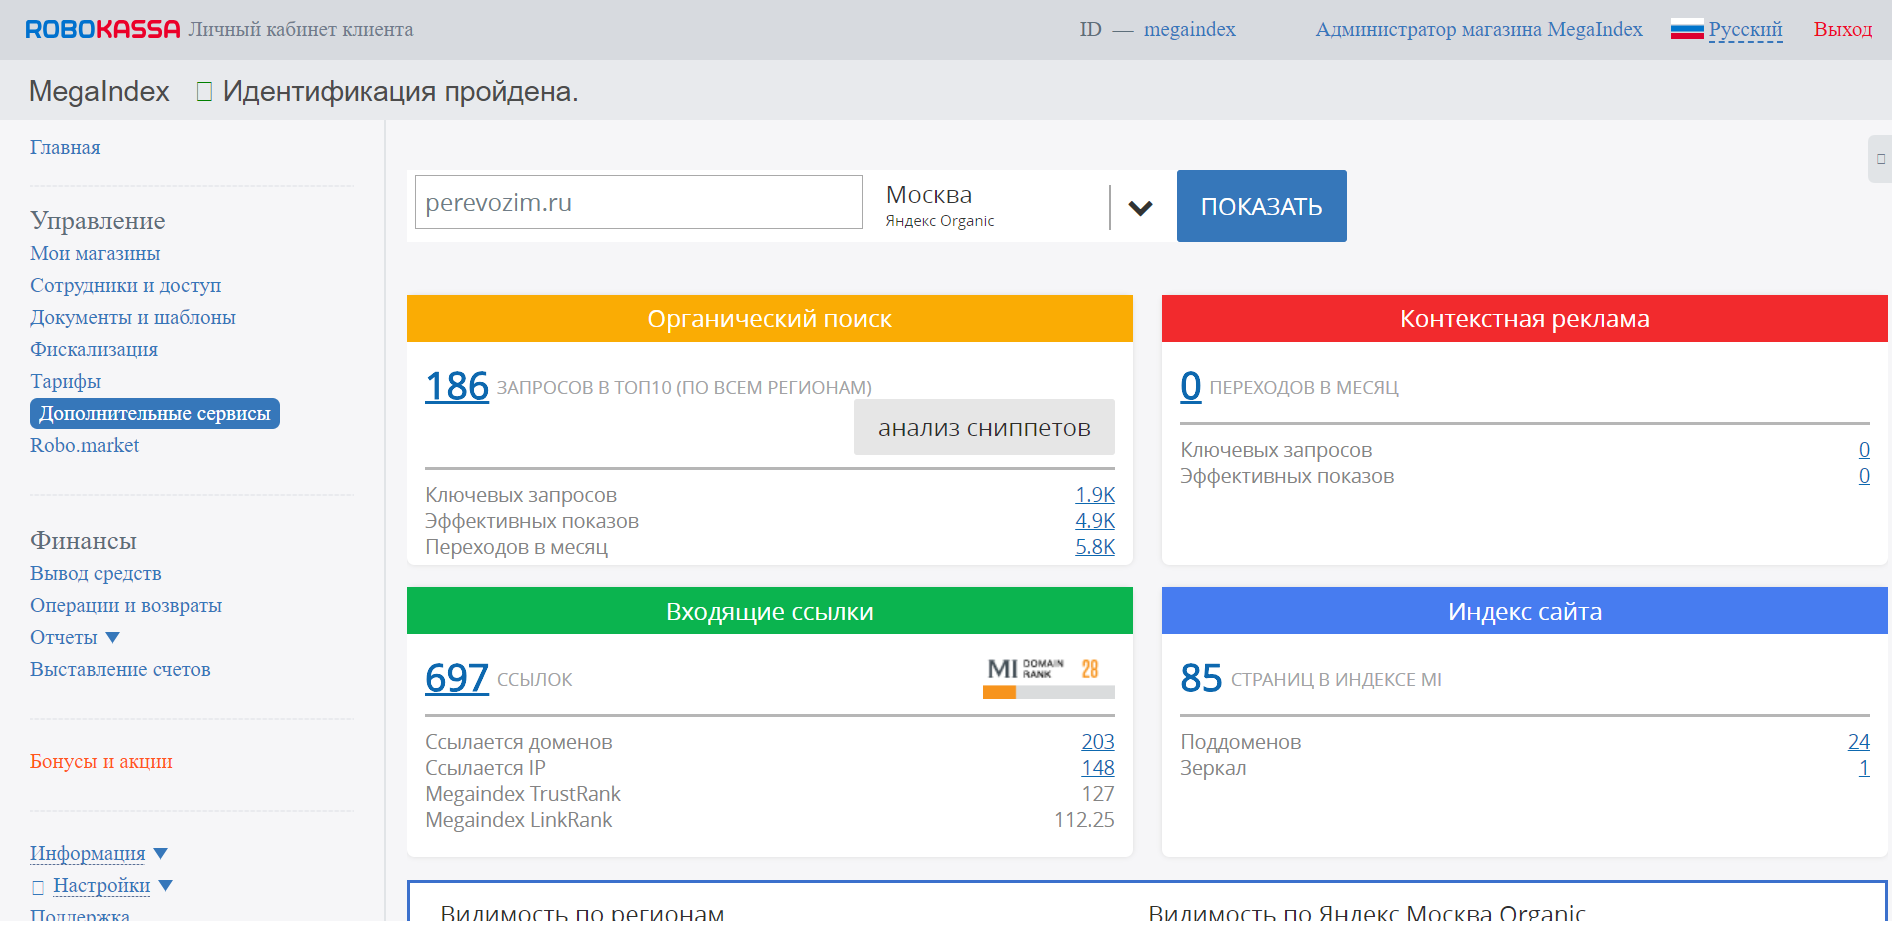Open Robo.market link

coord(84,445)
